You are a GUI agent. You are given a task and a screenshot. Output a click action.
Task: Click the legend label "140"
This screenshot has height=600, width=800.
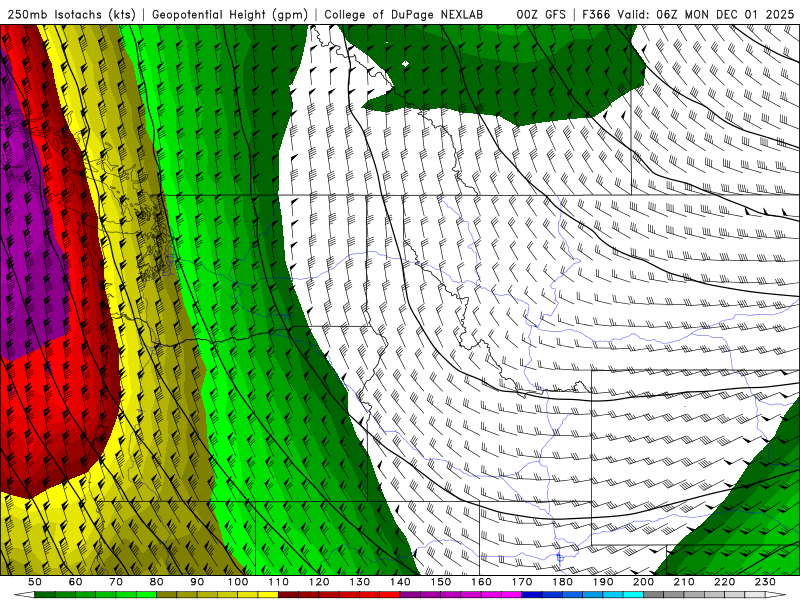(400, 582)
